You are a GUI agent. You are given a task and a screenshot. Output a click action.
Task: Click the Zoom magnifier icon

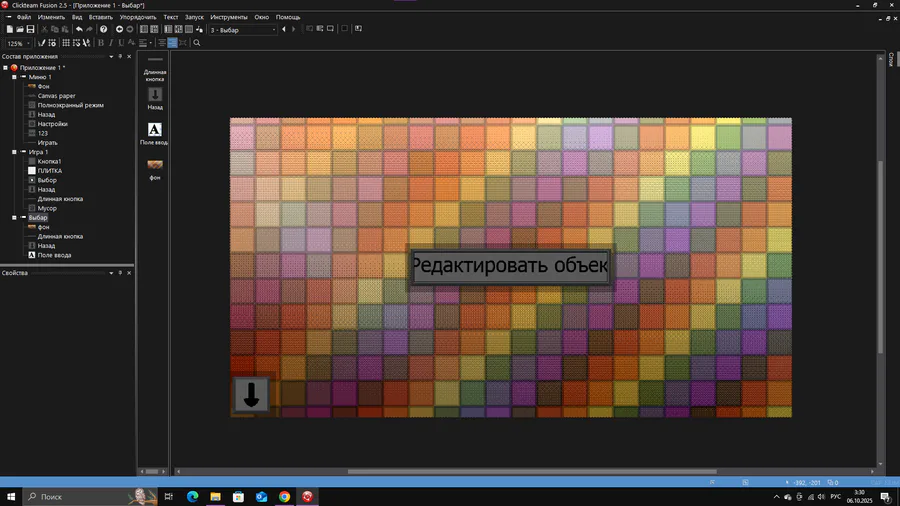coord(197,43)
